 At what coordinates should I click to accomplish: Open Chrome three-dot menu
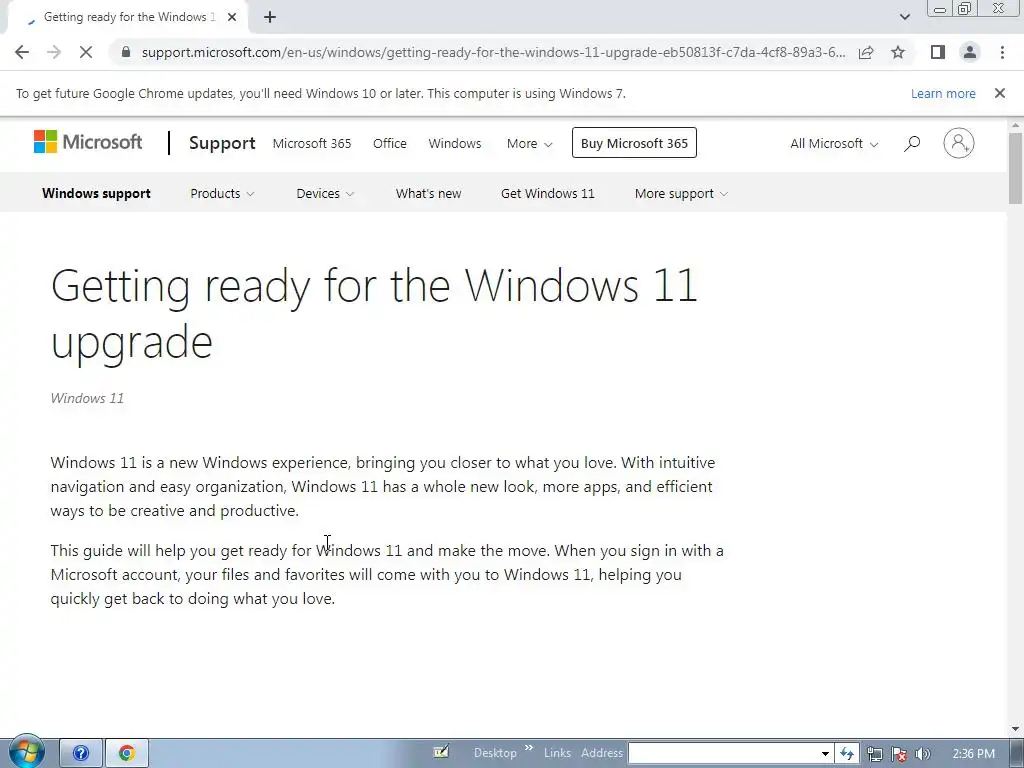point(1002,52)
